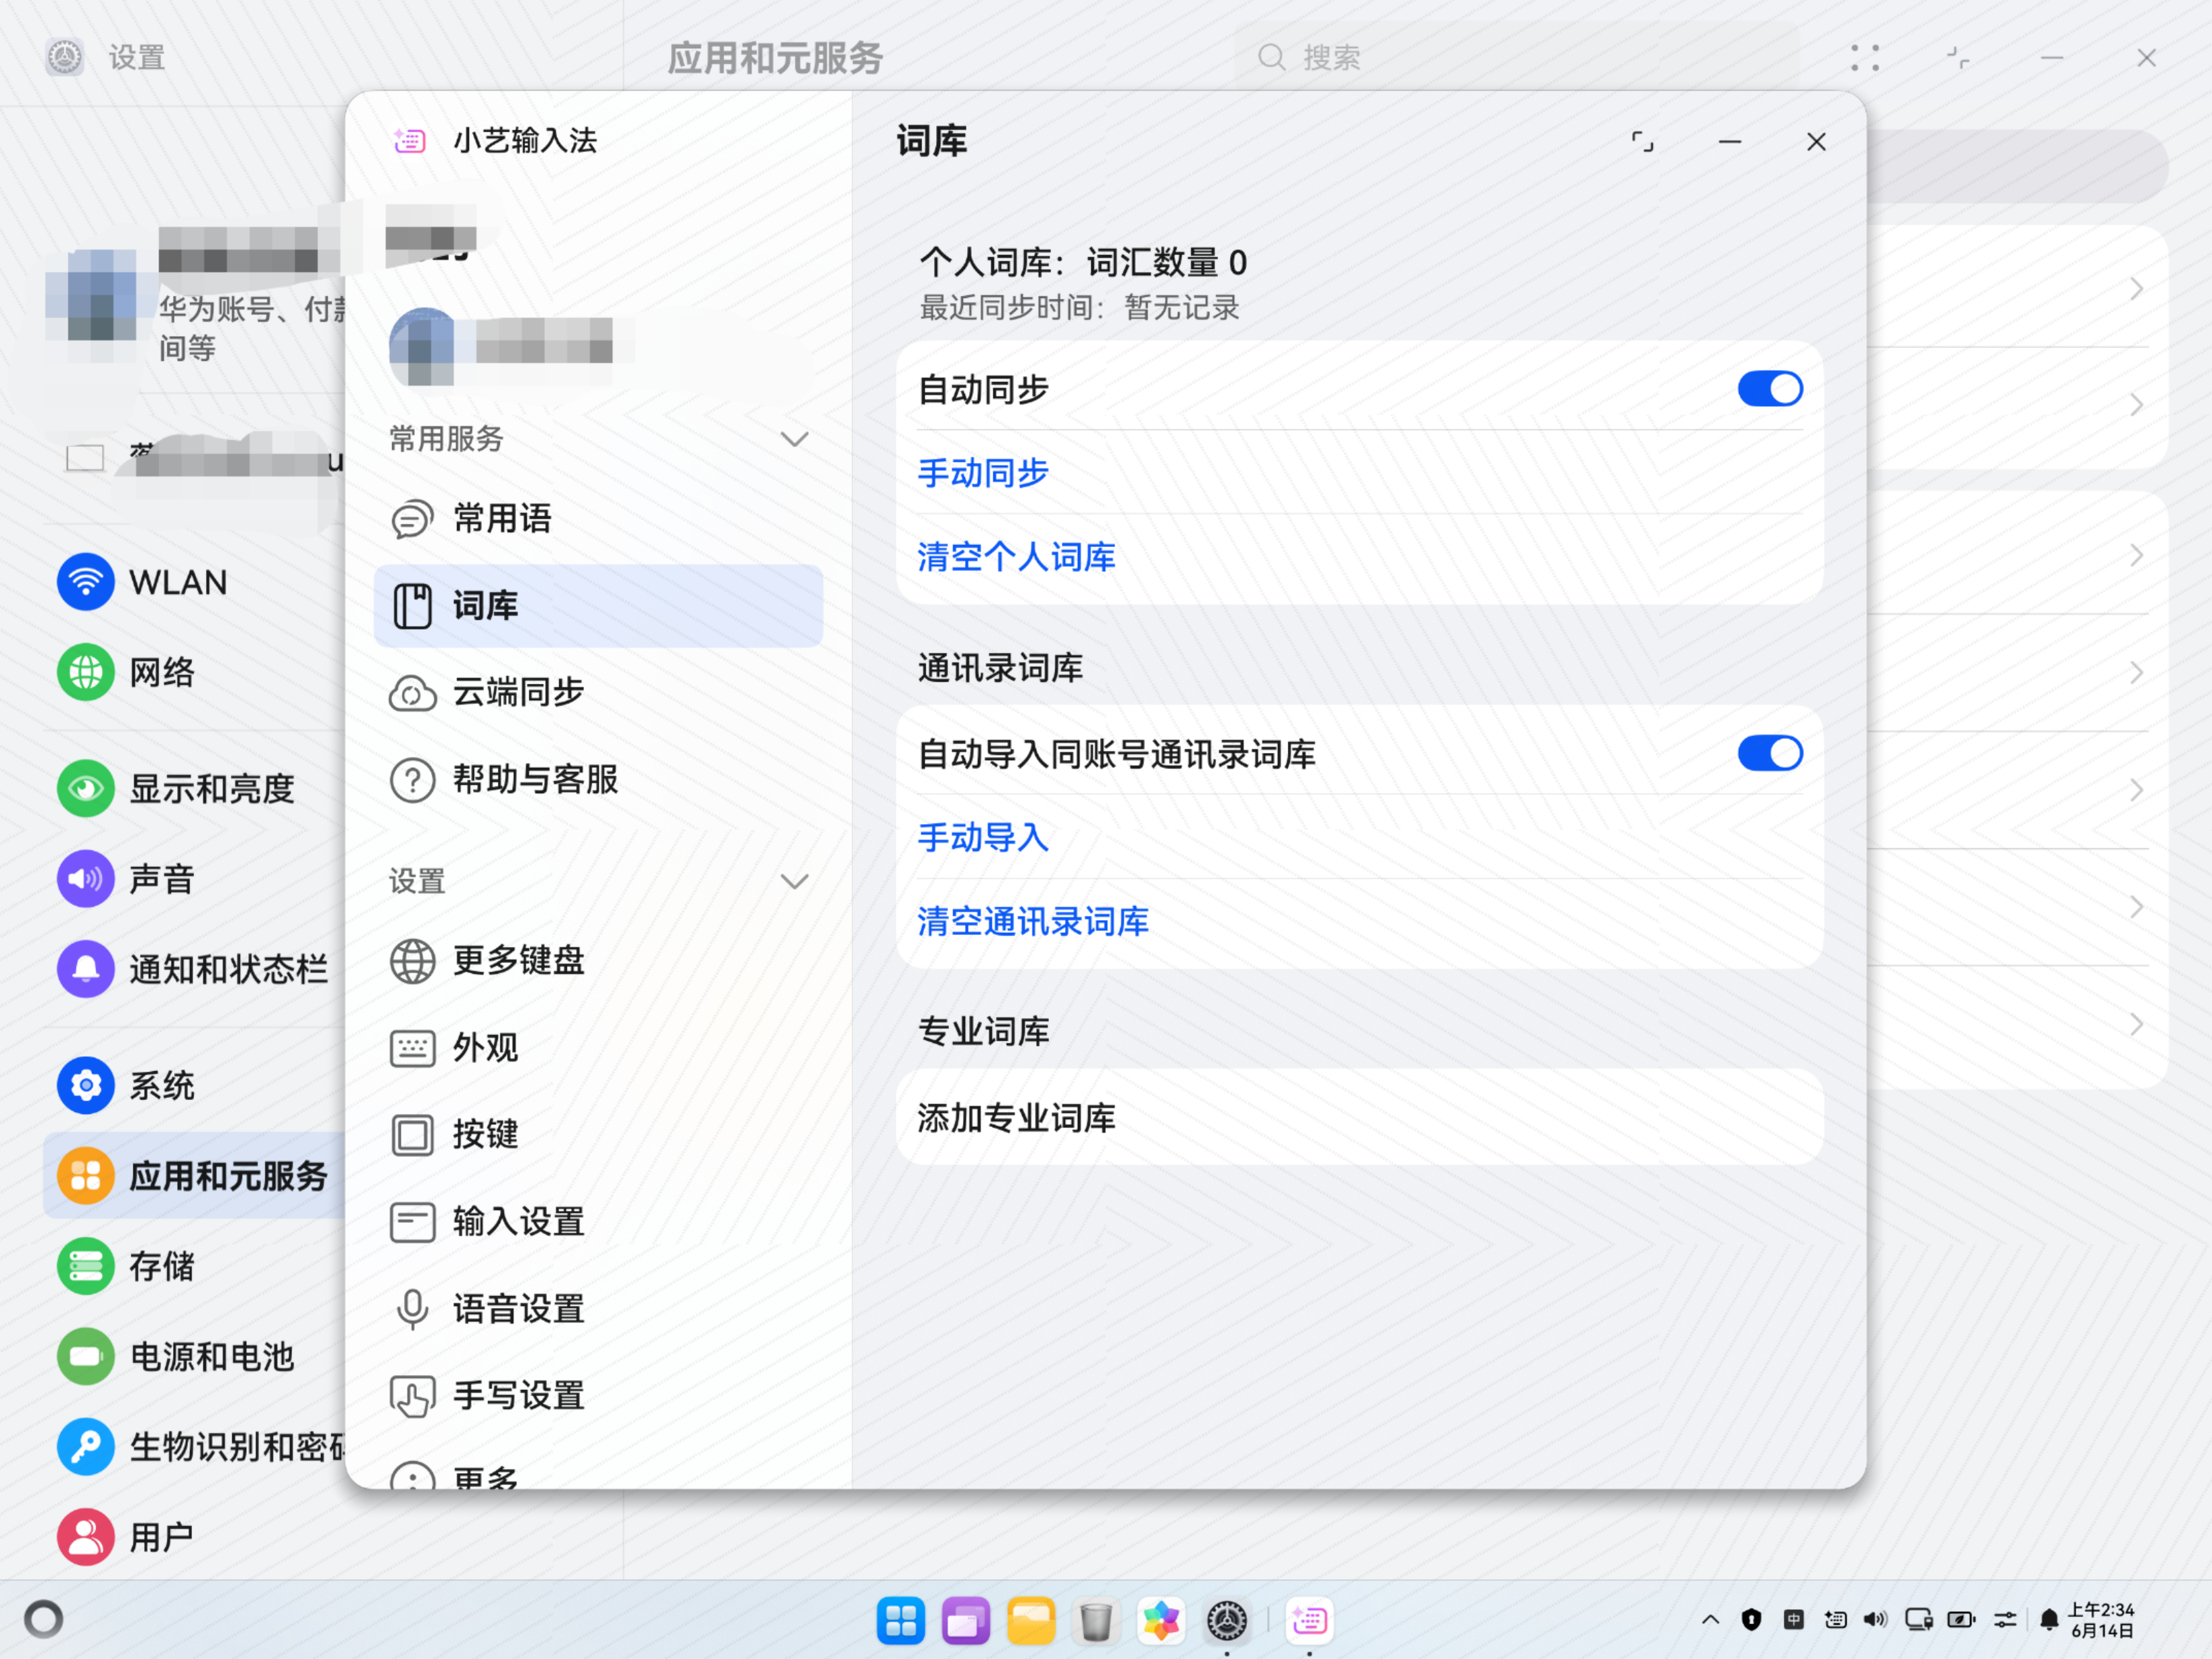This screenshot has width=2212, height=1659.
Task: Click the four-dot icon in Settings title bar
Action: (x=1865, y=58)
